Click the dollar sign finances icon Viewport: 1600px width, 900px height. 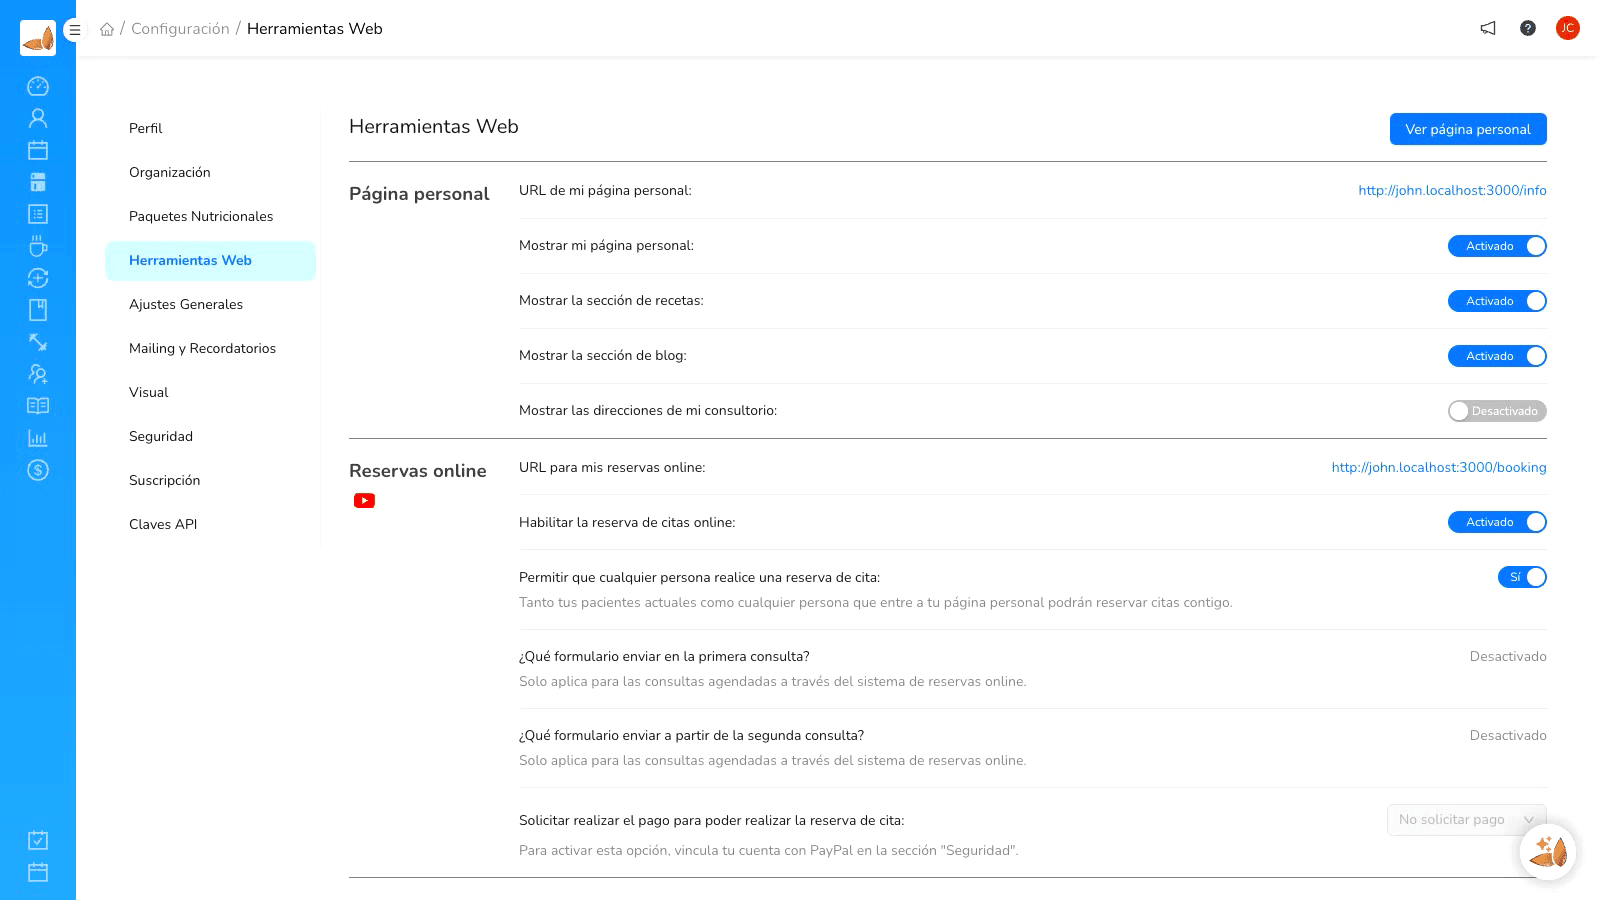(x=38, y=470)
